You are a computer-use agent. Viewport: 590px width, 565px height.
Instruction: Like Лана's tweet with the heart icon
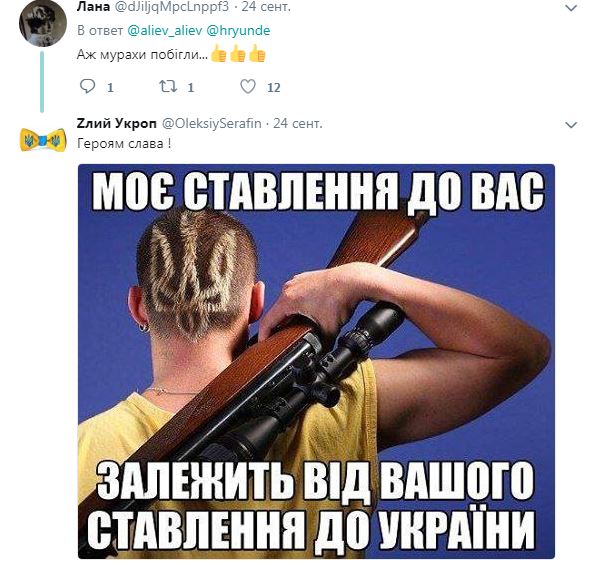pyautogui.click(x=248, y=86)
